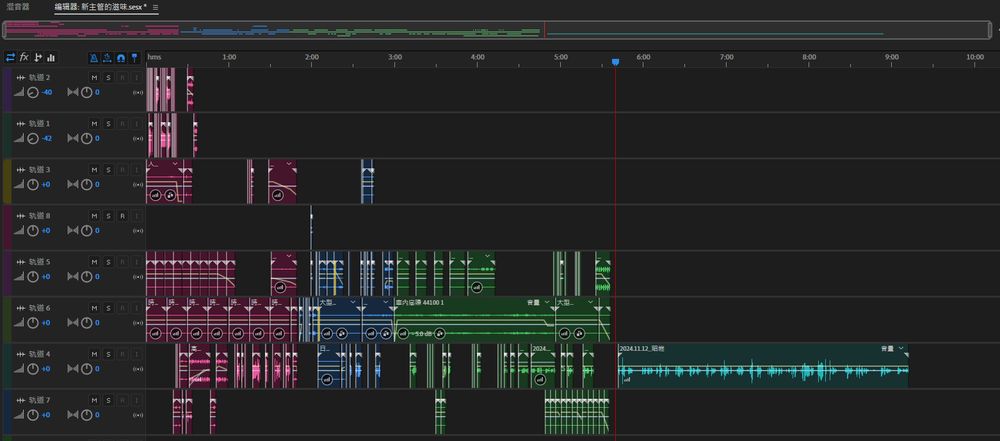Screen dimensions: 1000x441
Task: Click the -40 volume value on 轨道 2
Action: [x=47, y=93]
